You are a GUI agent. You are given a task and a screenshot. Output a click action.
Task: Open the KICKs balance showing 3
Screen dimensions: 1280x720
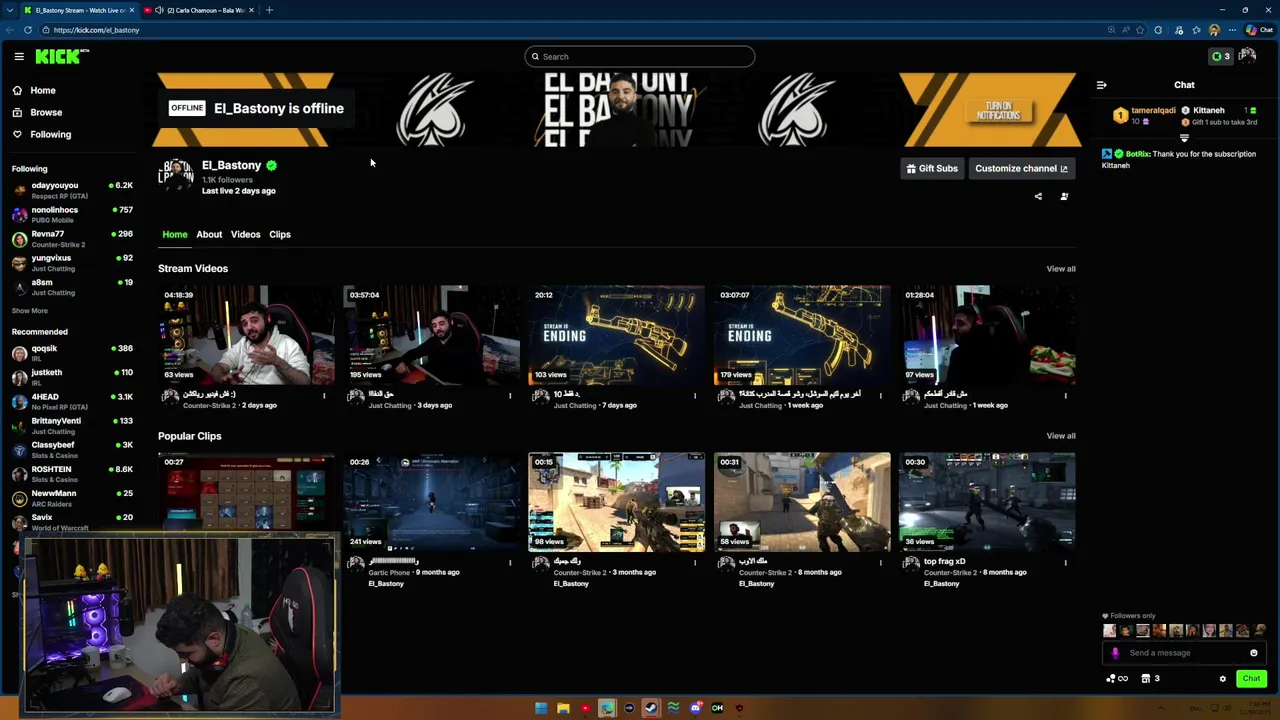(1221, 56)
